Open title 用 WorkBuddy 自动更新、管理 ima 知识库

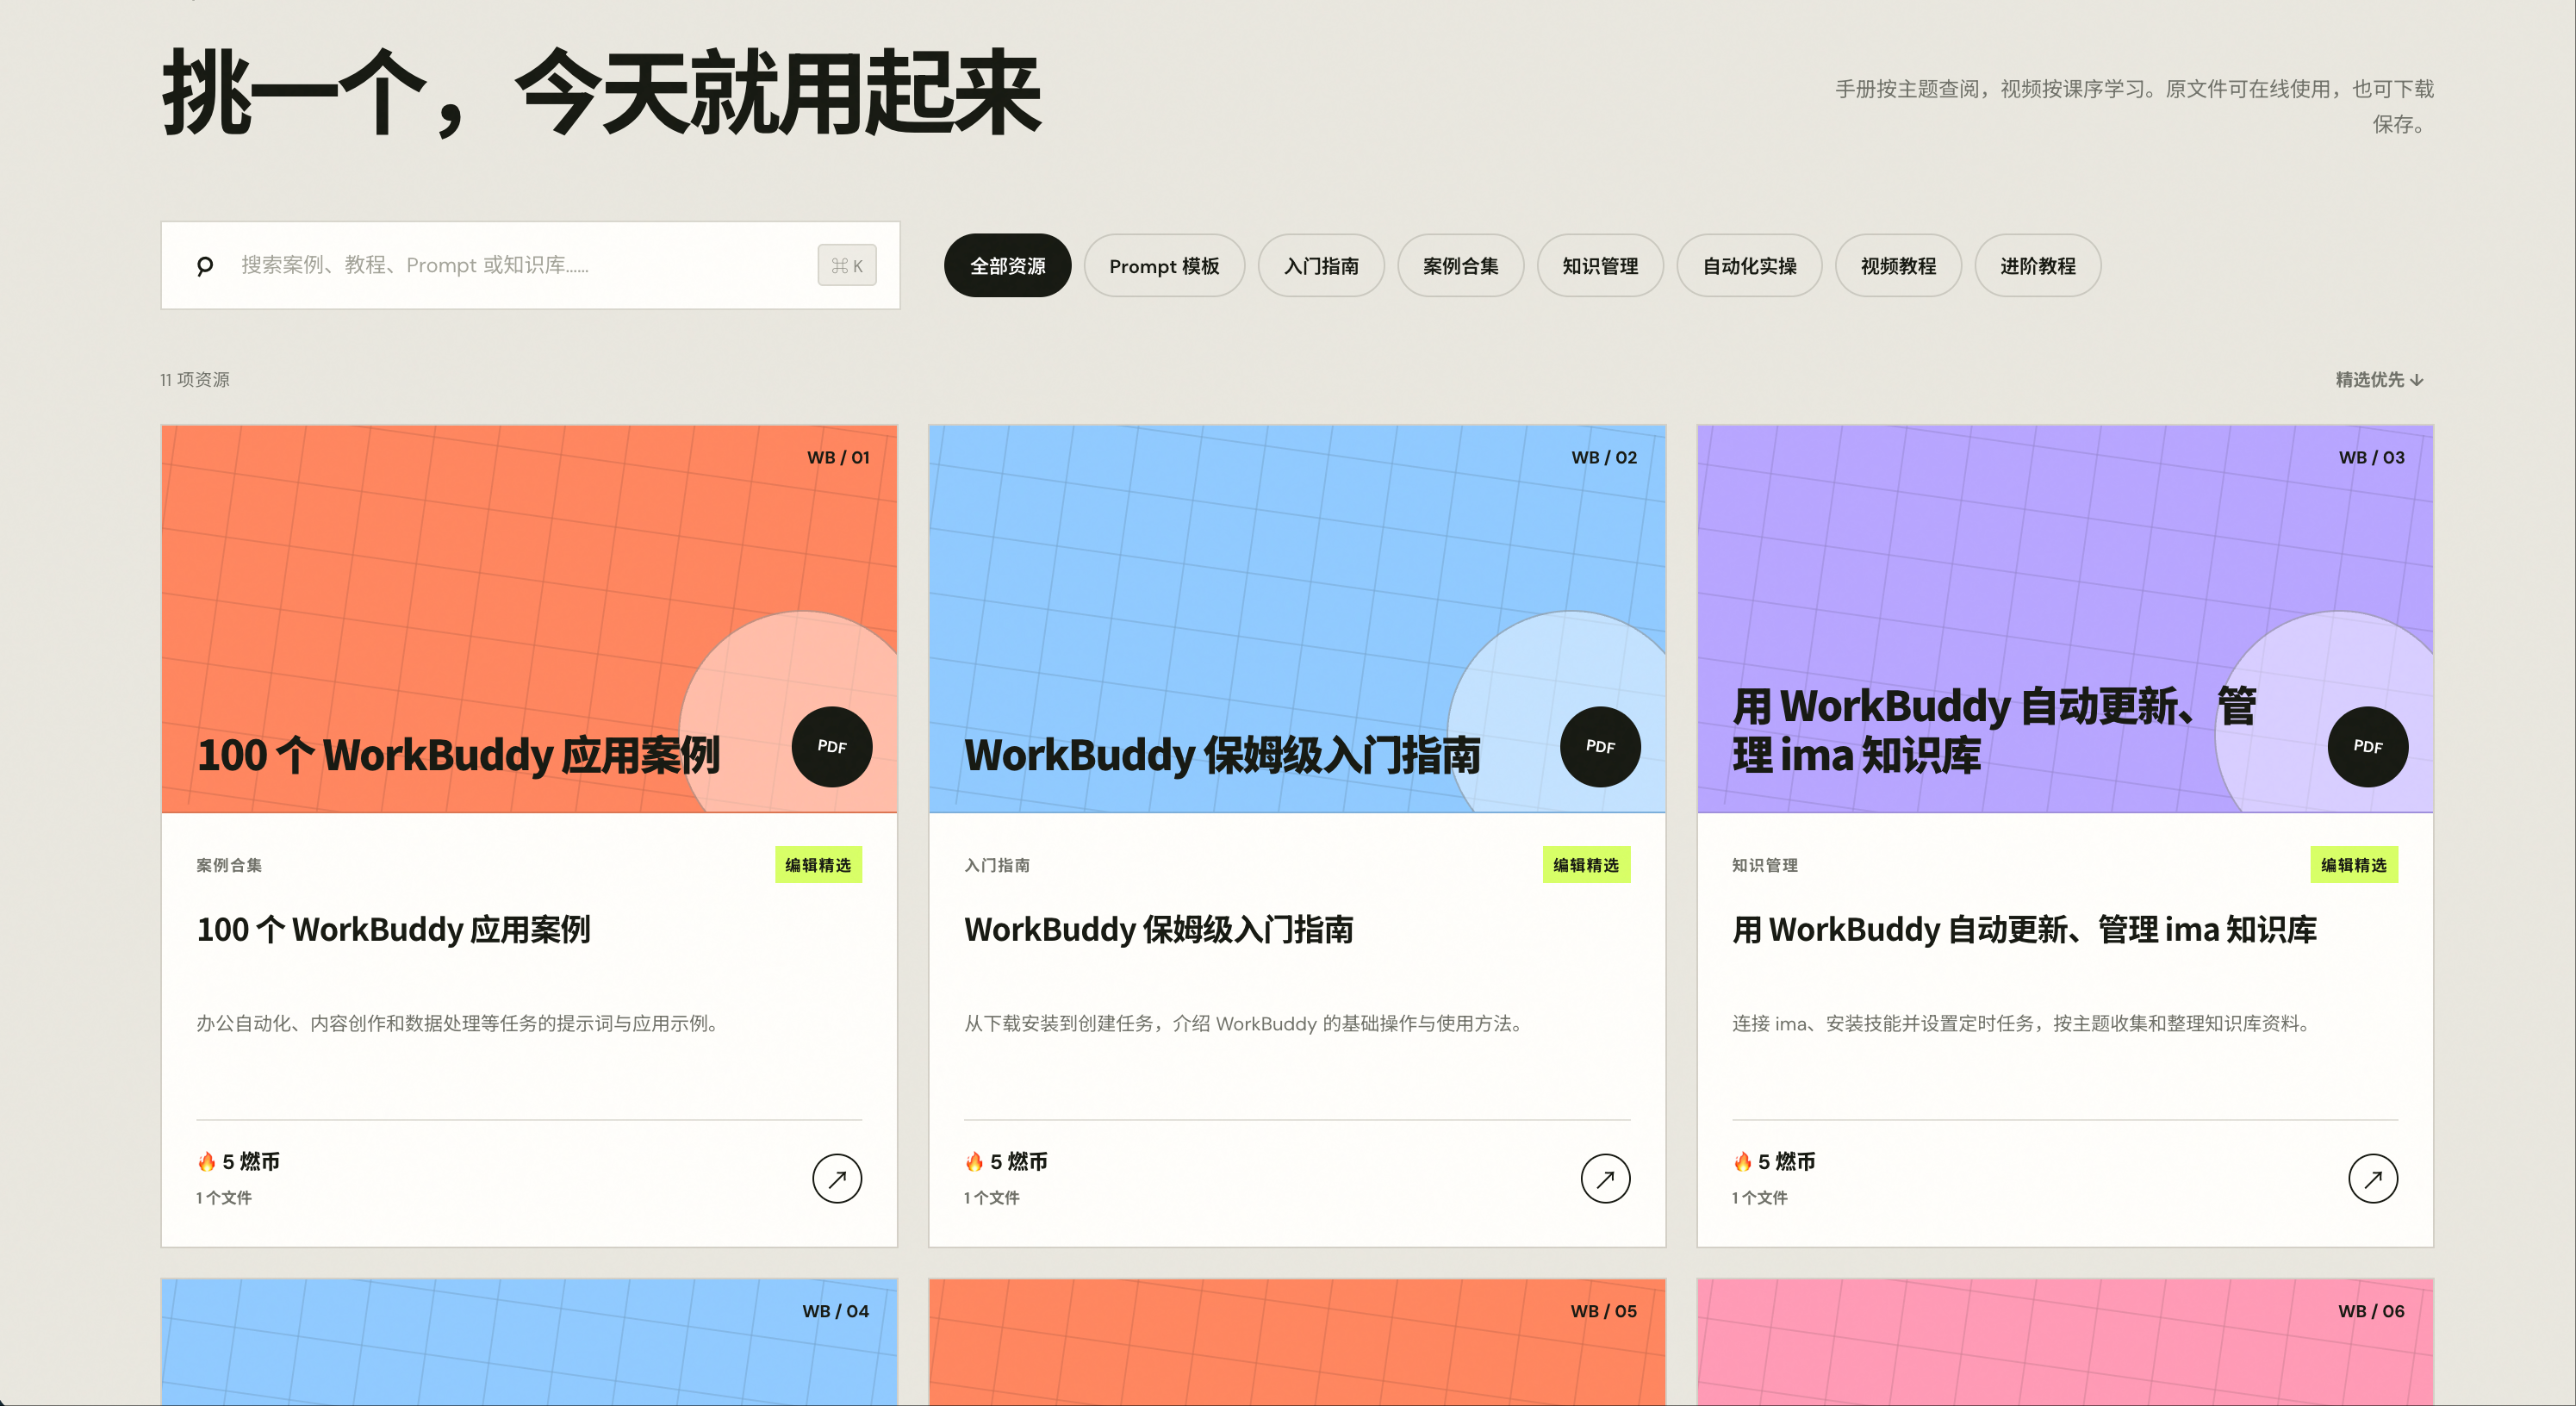click(2024, 930)
